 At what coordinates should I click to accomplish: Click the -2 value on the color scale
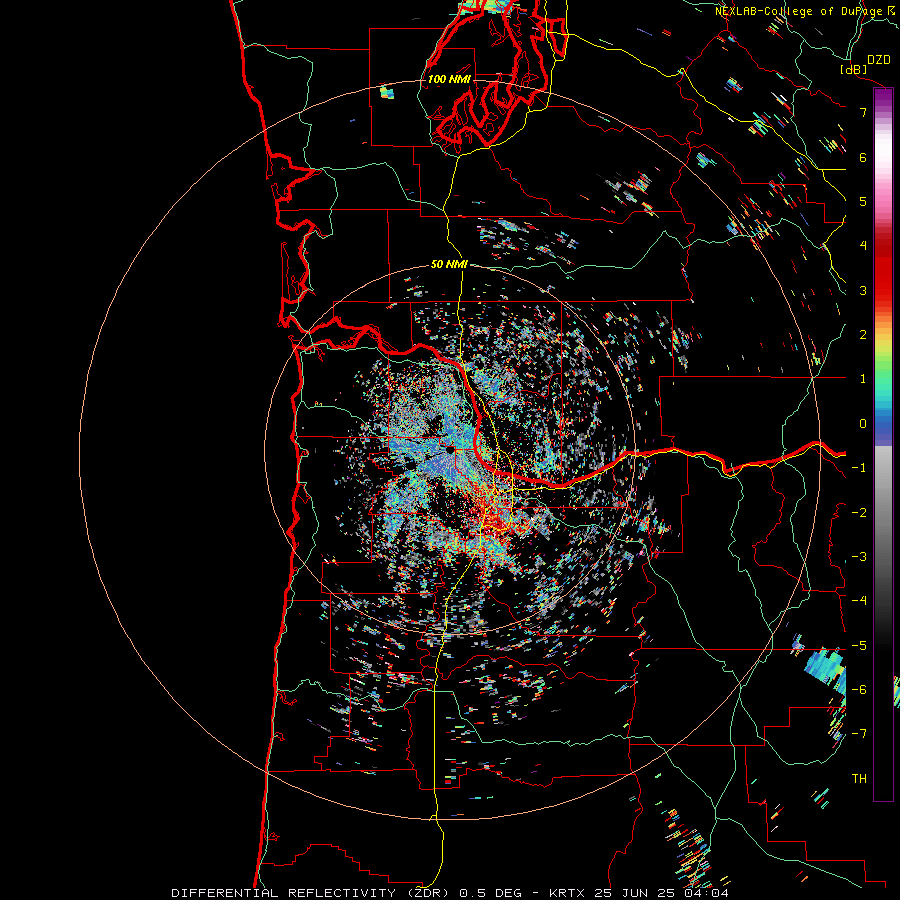[859, 513]
